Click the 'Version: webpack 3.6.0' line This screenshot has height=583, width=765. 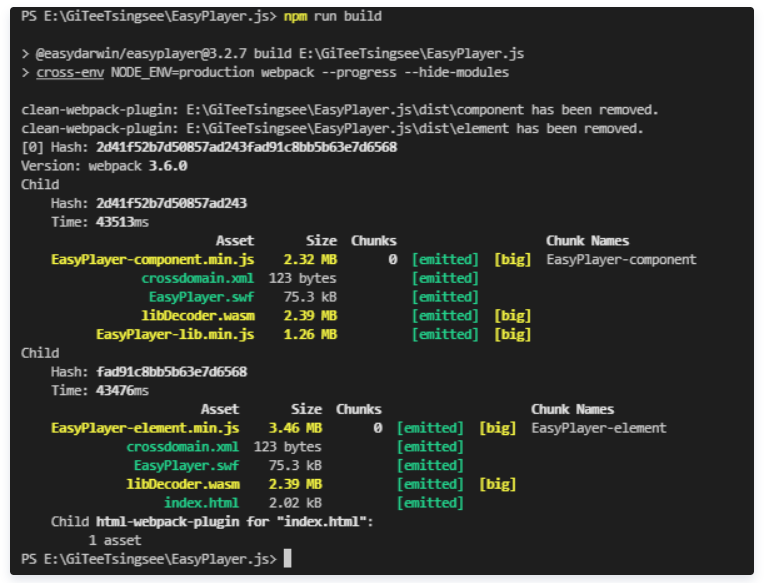(x=104, y=166)
